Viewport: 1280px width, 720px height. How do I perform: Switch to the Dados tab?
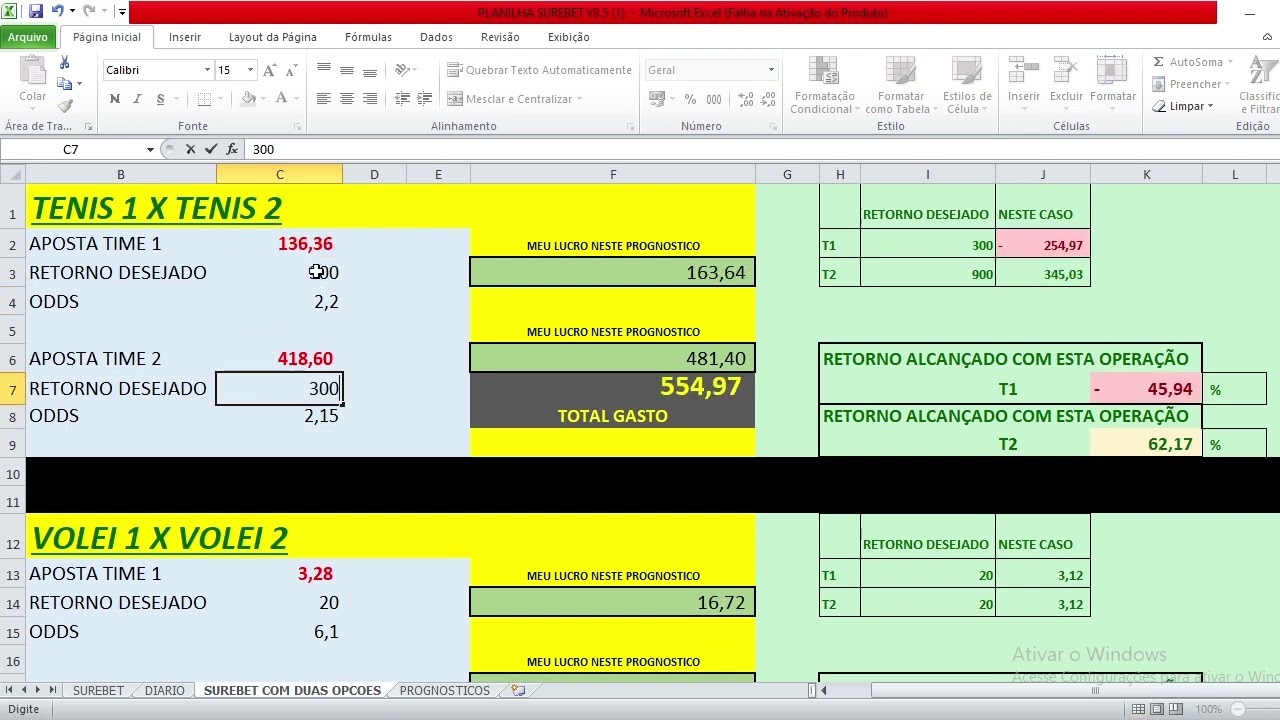pos(436,37)
